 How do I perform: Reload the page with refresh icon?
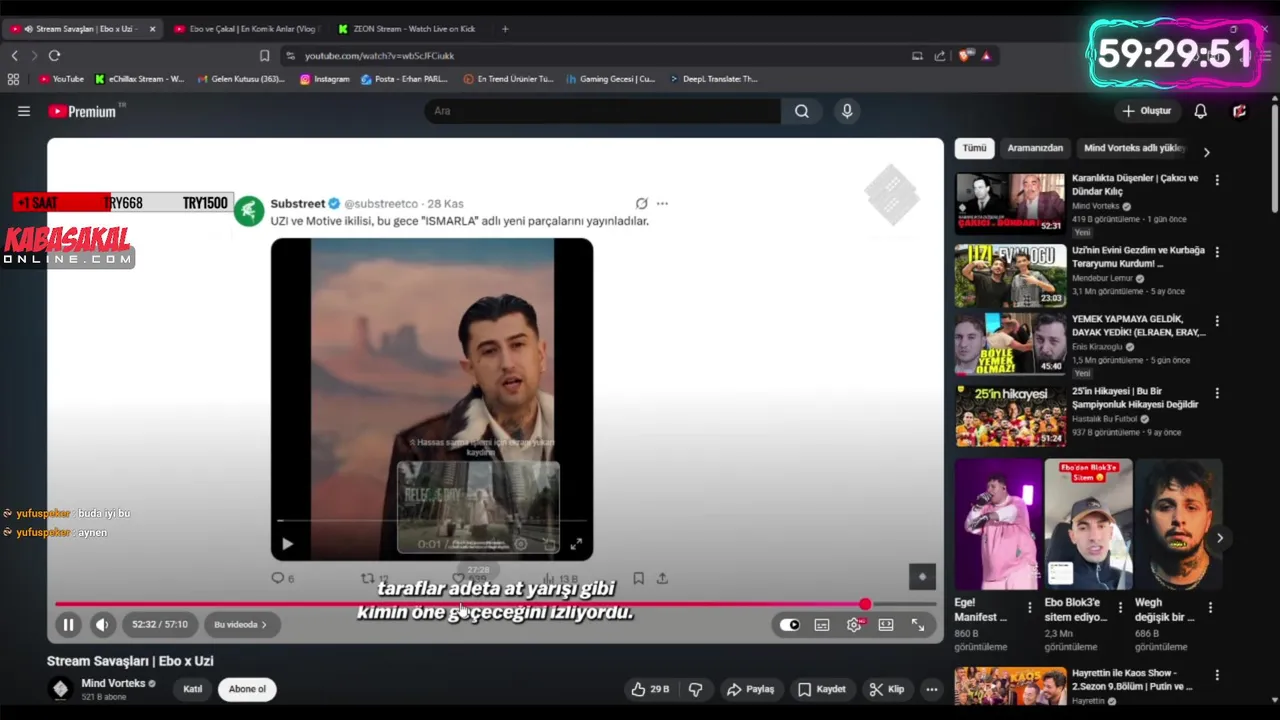54,56
